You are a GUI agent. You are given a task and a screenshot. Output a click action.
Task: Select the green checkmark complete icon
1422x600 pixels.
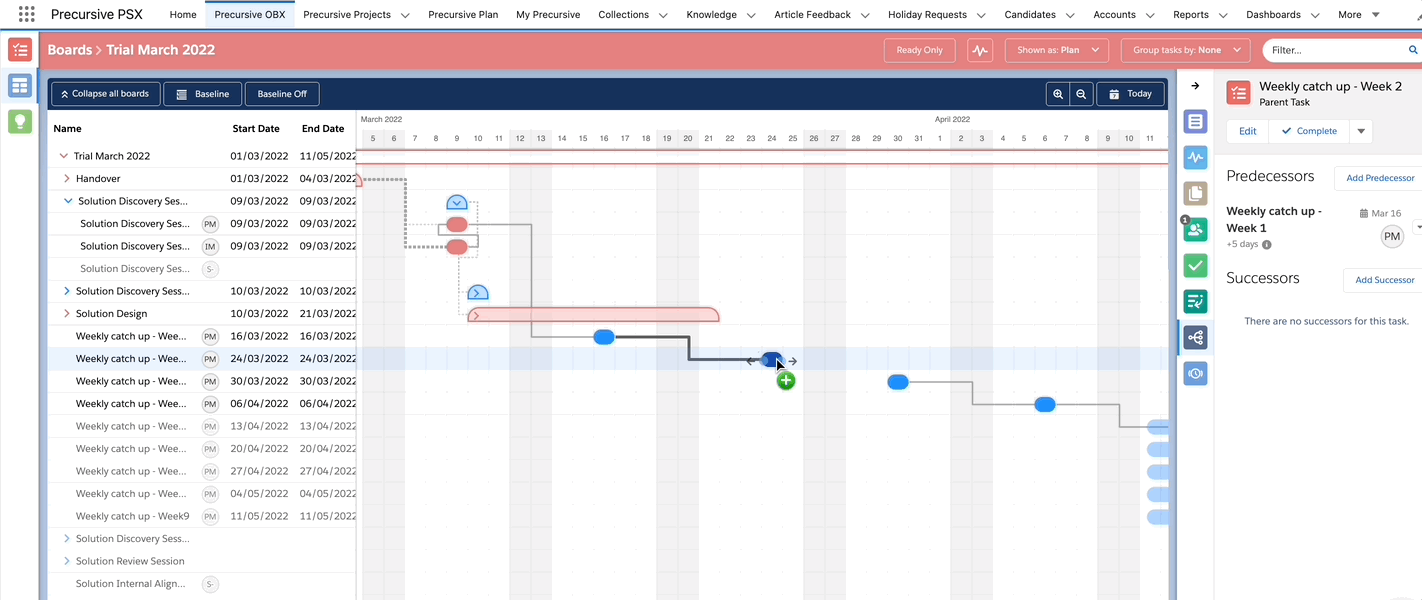pyautogui.click(x=1195, y=265)
